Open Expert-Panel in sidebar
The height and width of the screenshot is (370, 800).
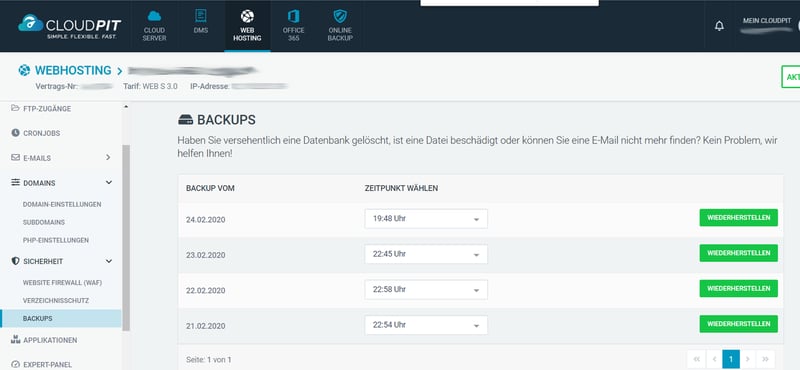point(47,365)
